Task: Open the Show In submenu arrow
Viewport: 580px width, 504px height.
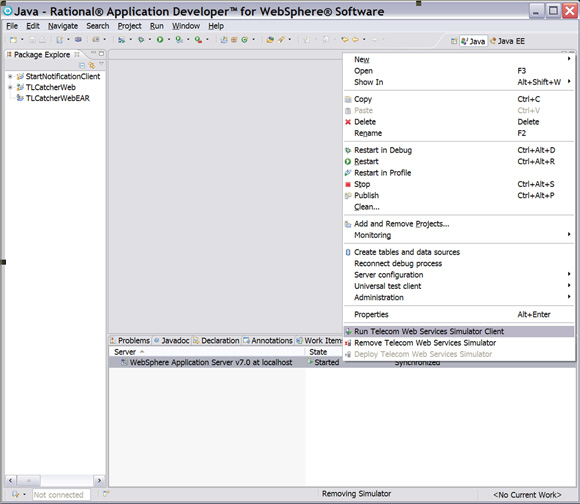Action: tap(569, 81)
